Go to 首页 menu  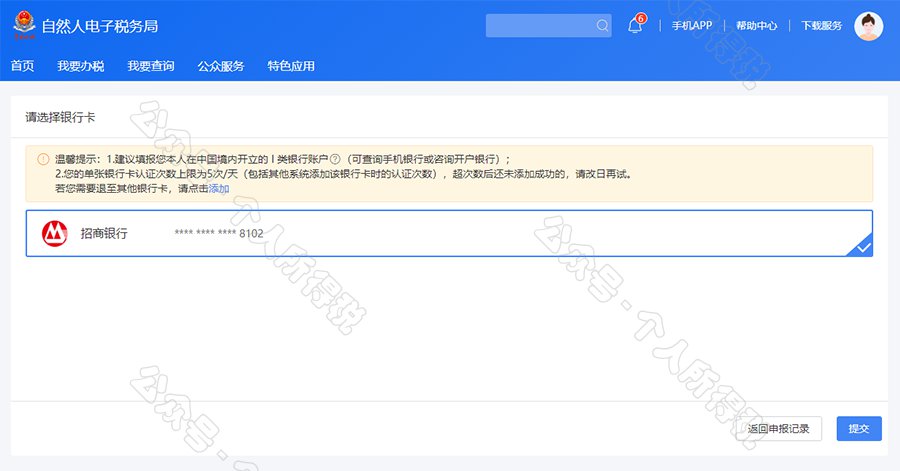(x=22, y=66)
